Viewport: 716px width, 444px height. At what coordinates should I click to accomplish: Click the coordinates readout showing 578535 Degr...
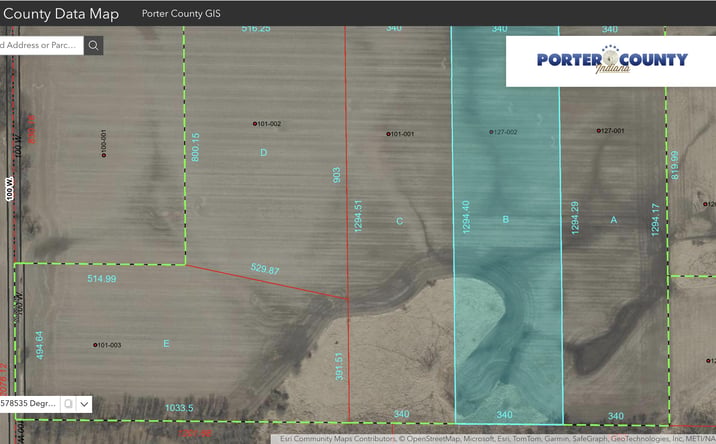click(29, 404)
